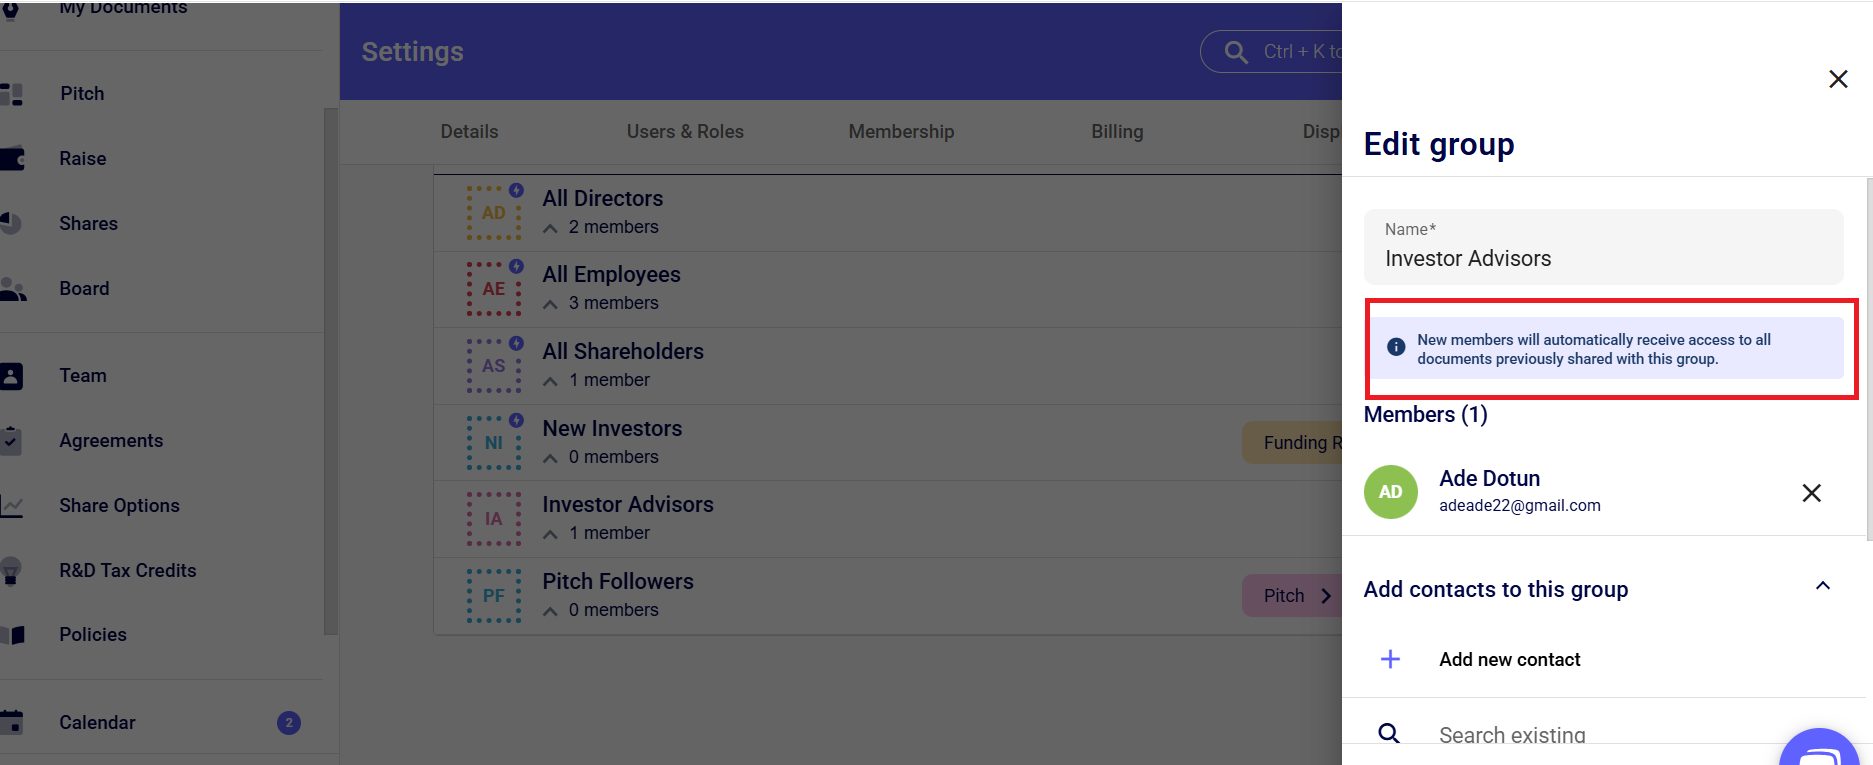Edit the group Name field
This screenshot has height=765, width=1873.
click(x=1602, y=258)
